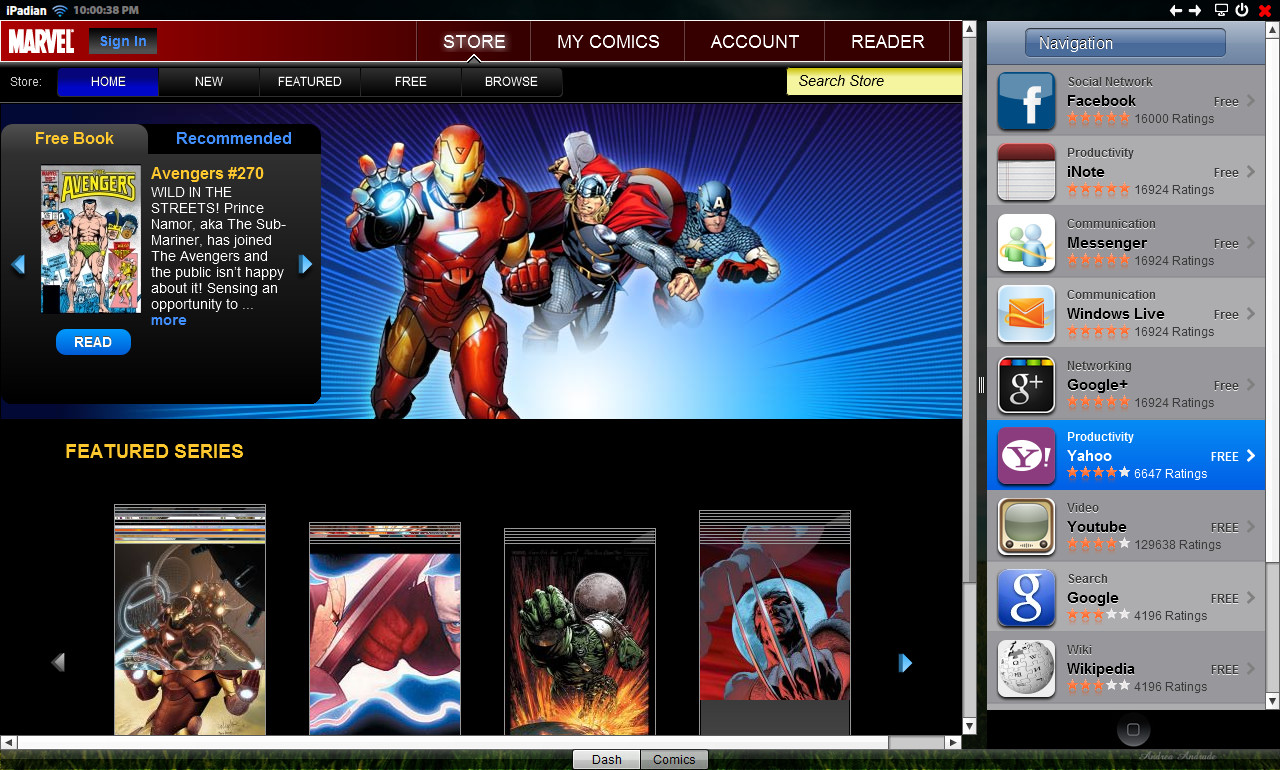Launch the iNote notepad icon
The height and width of the screenshot is (770, 1280).
(x=1026, y=172)
